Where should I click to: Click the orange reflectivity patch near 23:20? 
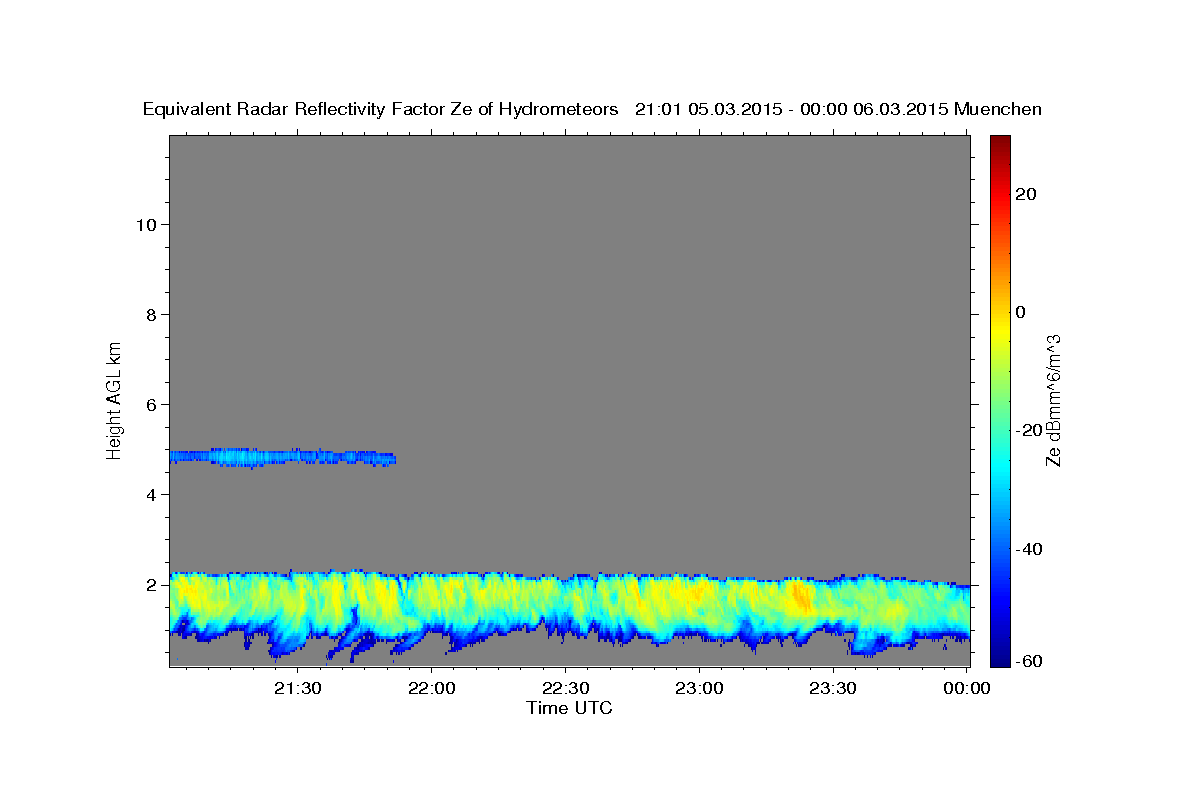point(802,599)
